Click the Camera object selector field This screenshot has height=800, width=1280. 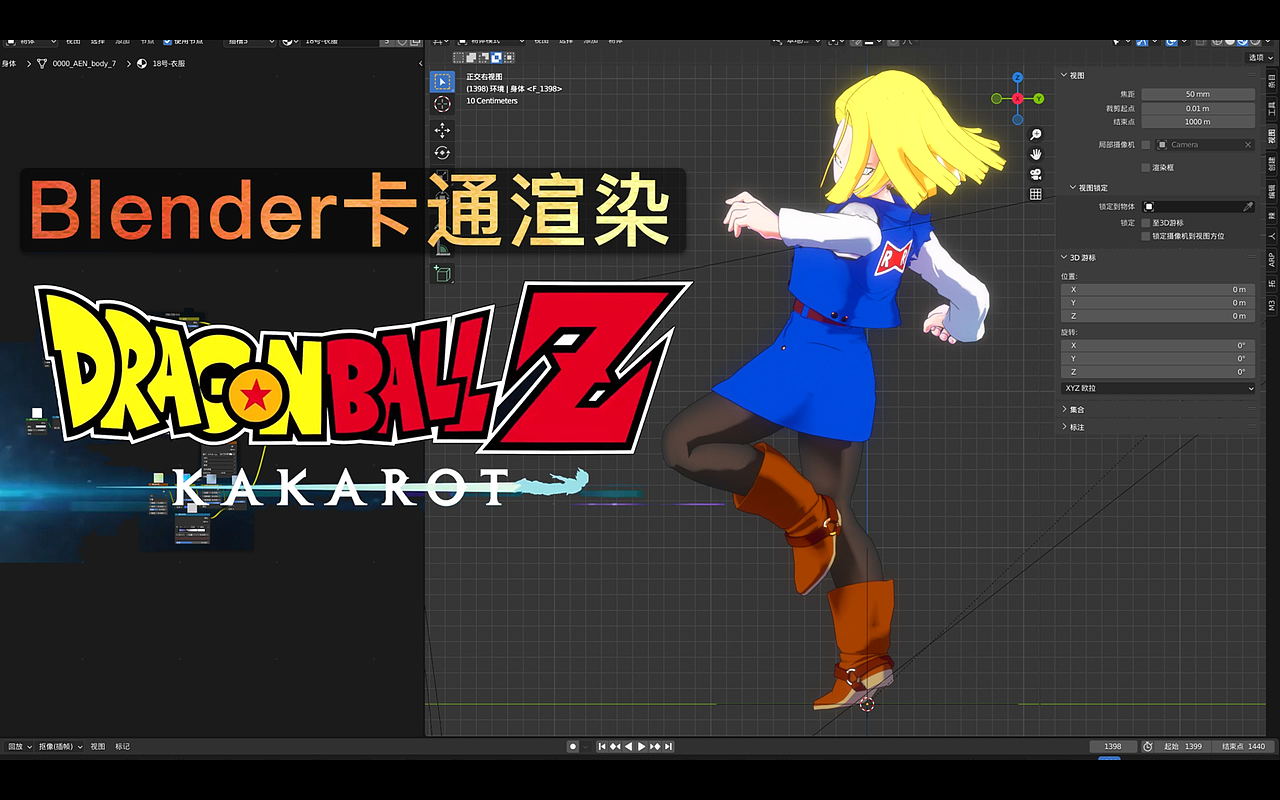[1205, 145]
